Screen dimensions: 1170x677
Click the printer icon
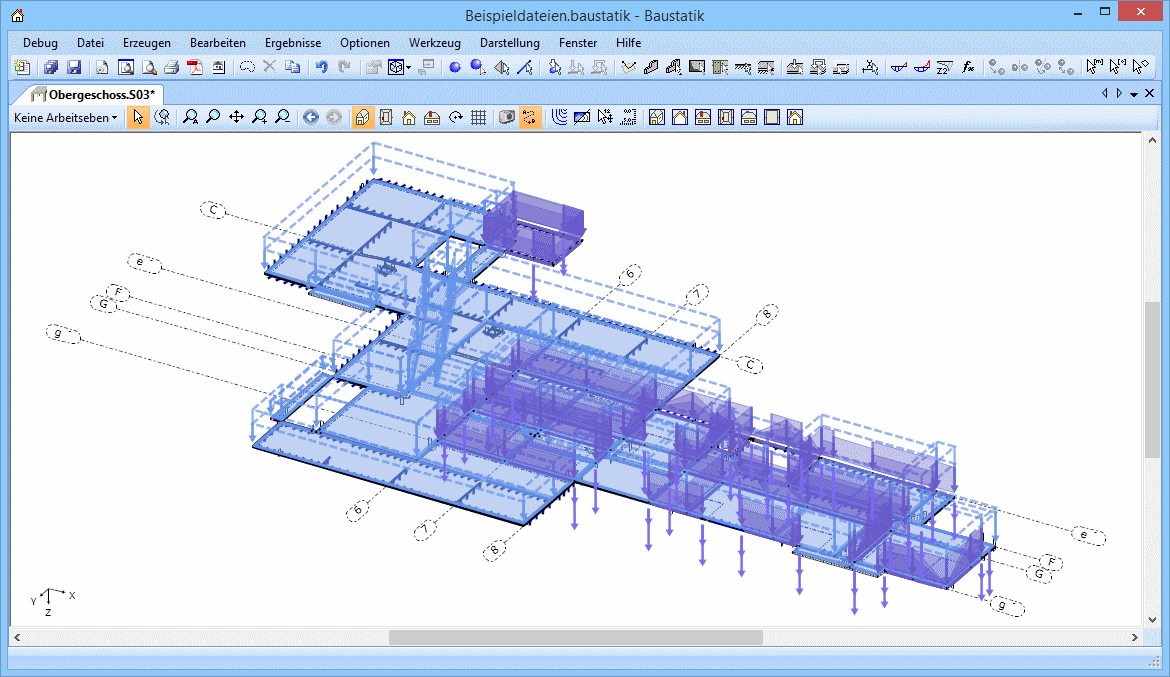(x=171, y=68)
